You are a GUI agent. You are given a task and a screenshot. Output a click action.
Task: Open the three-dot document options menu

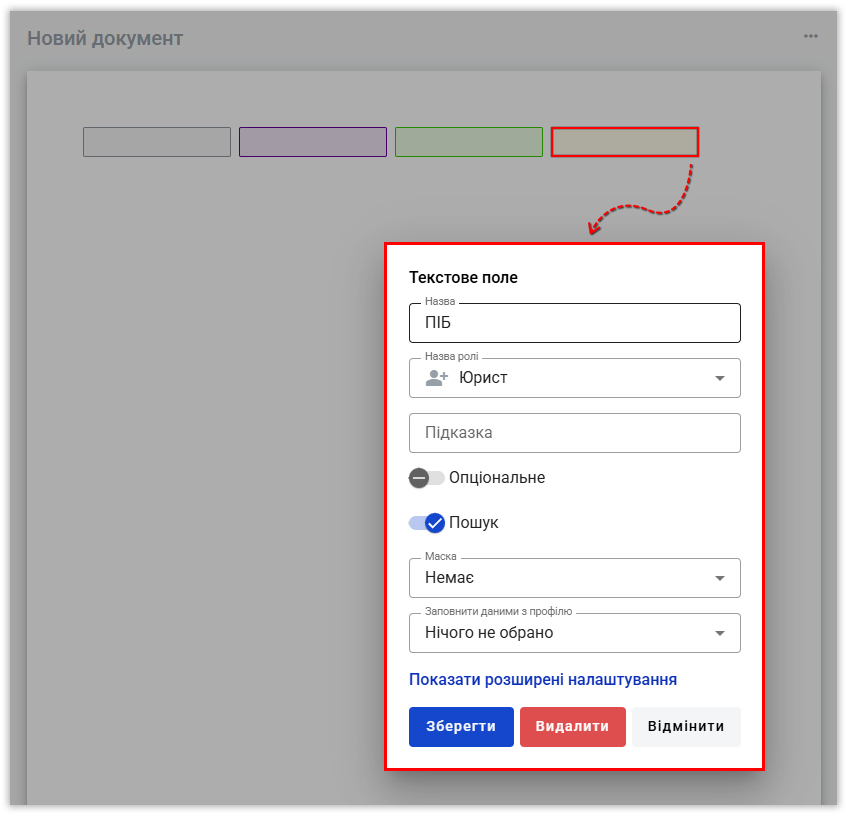tap(810, 37)
